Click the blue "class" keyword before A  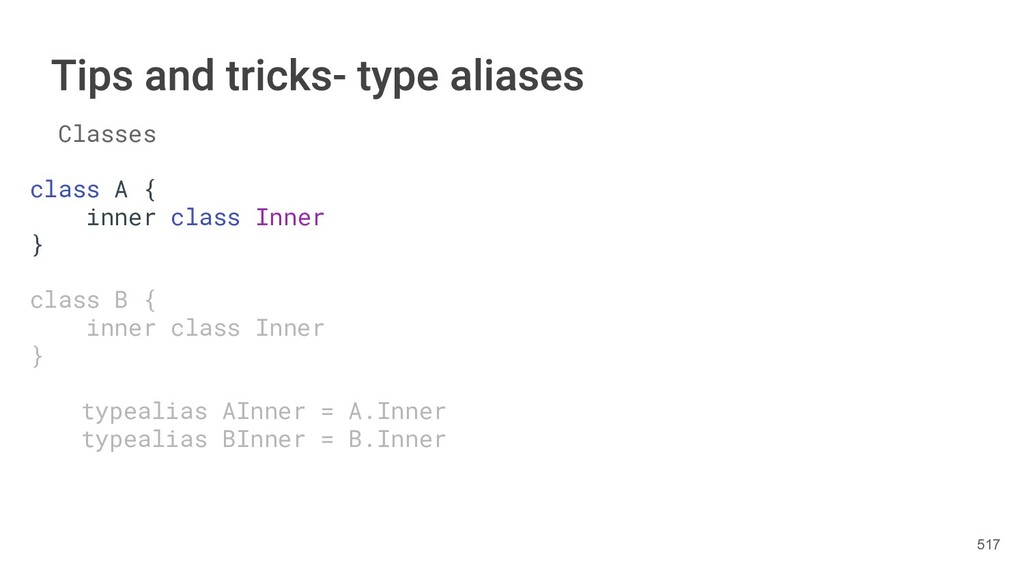[65, 189]
